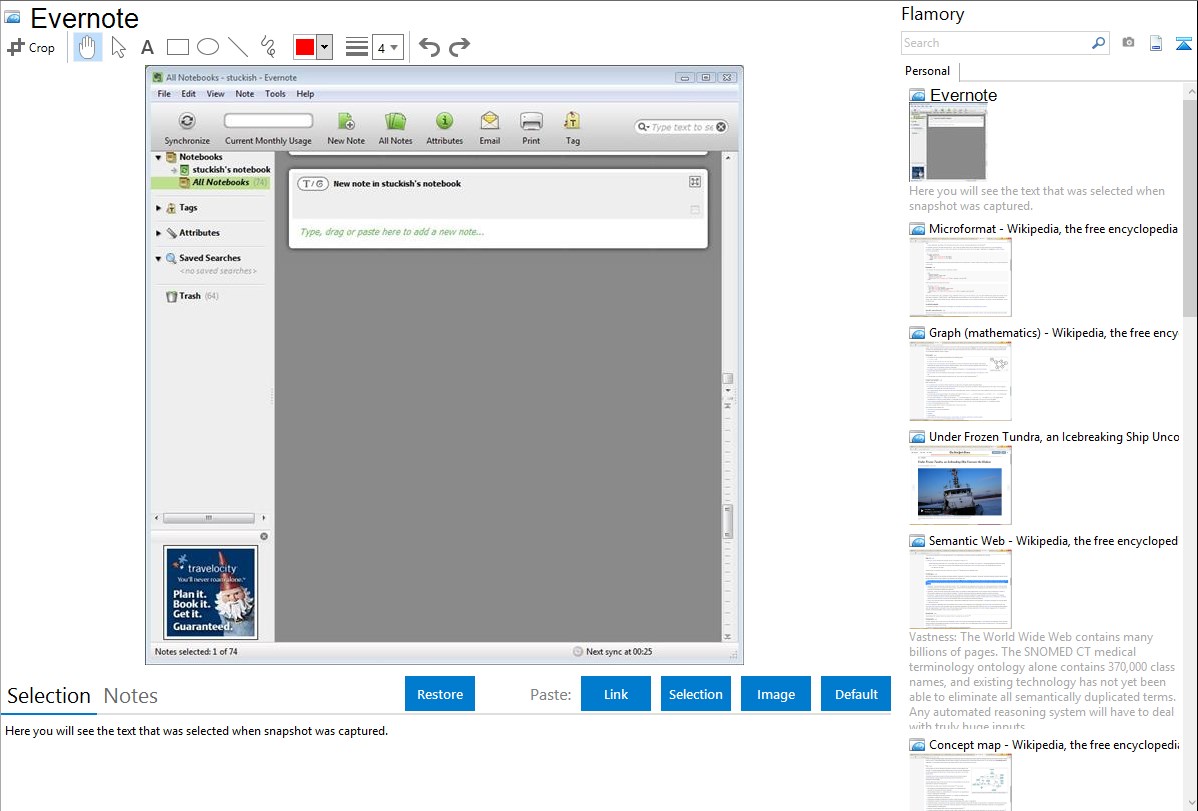Paste as Link button
The width and height of the screenshot is (1198, 811).
pyautogui.click(x=616, y=694)
